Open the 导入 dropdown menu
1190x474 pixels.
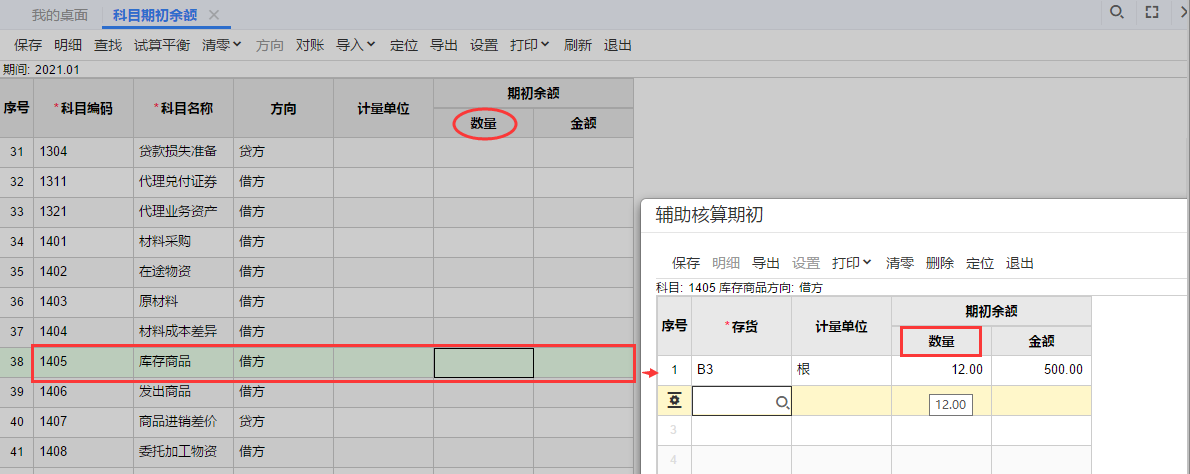click(356, 45)
